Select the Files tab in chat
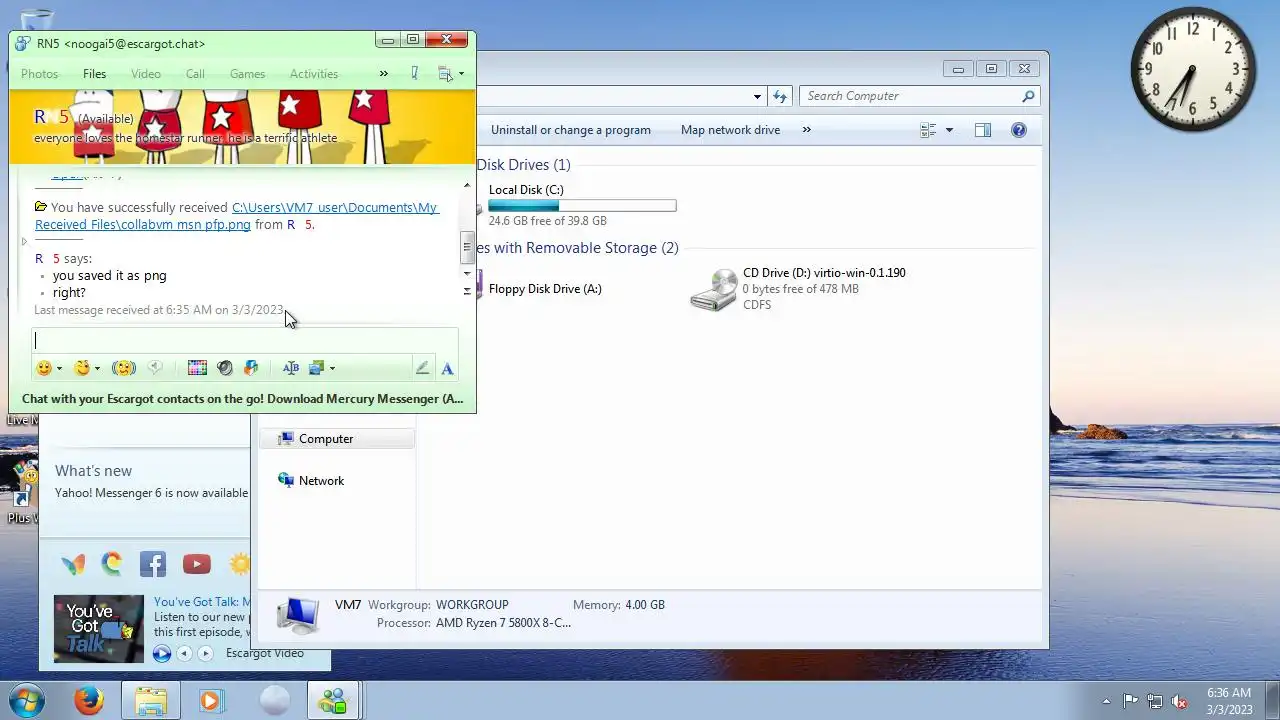This screenshot has height=720, width=1280. 94,74
